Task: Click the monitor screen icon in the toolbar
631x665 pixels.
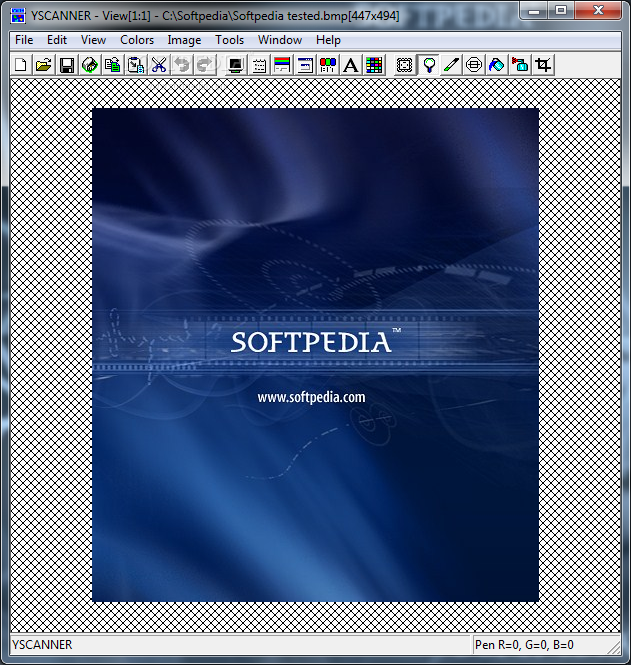Action: tap(236, 65)
